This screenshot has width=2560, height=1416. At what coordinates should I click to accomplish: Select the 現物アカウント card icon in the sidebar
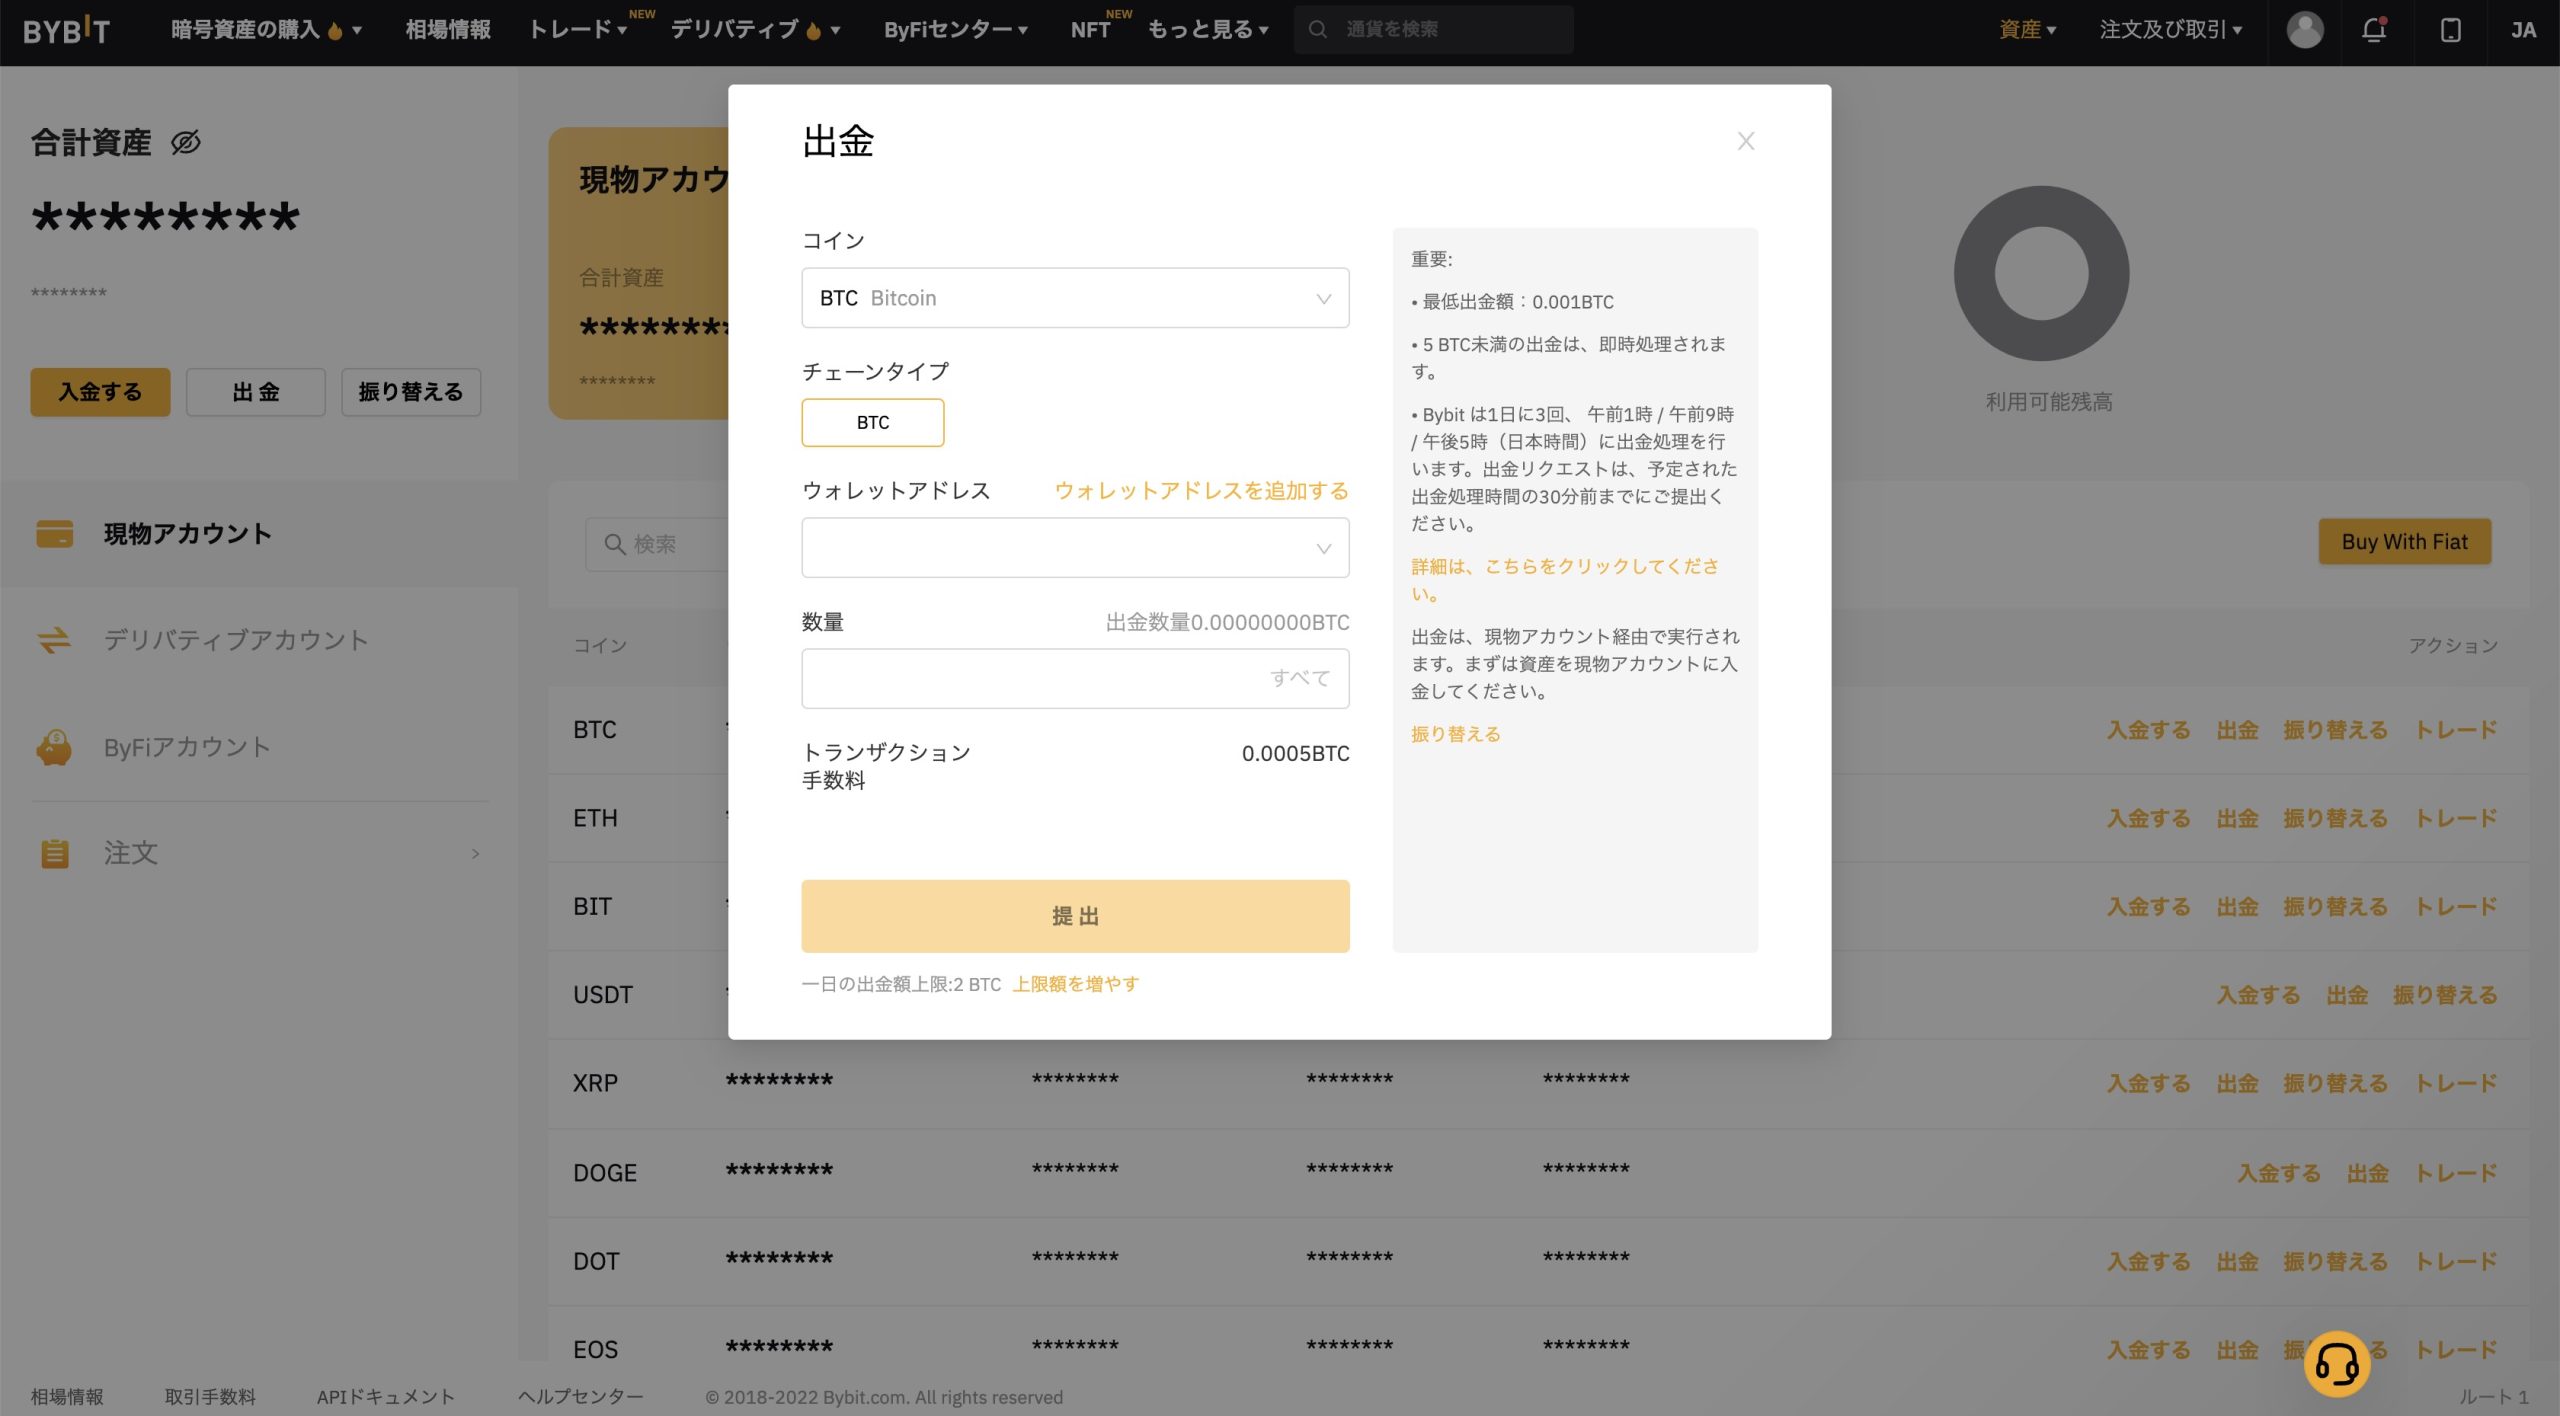tap(55, 533)
